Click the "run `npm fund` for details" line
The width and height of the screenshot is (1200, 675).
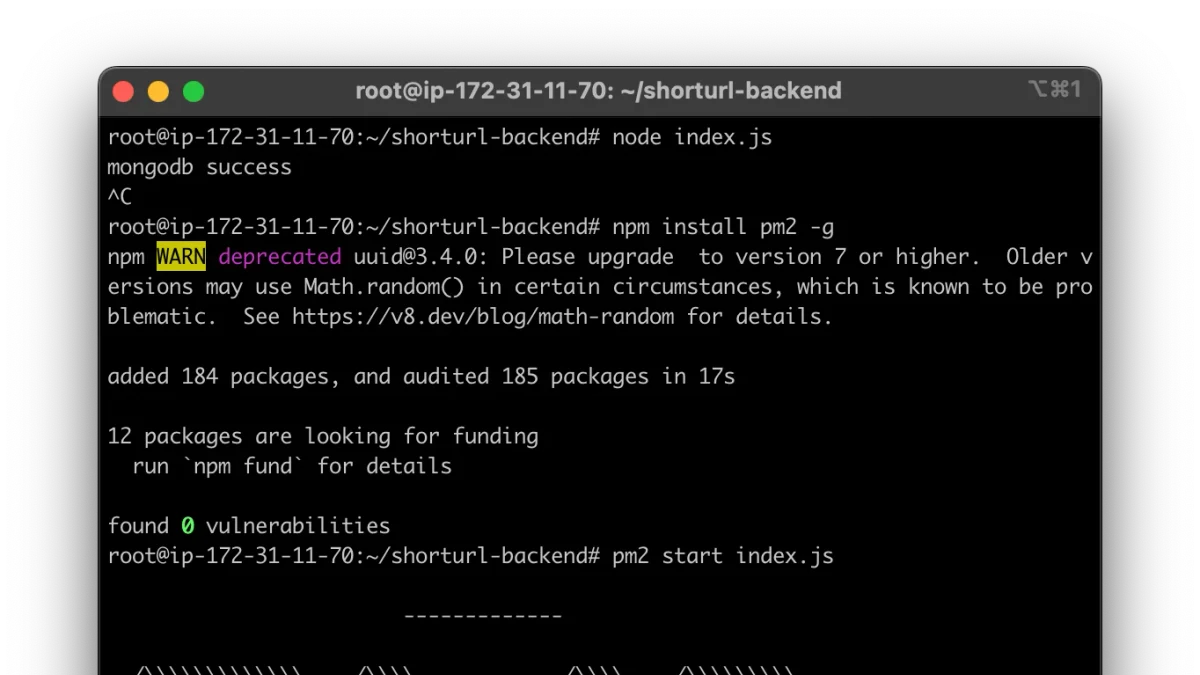(292, 467)
